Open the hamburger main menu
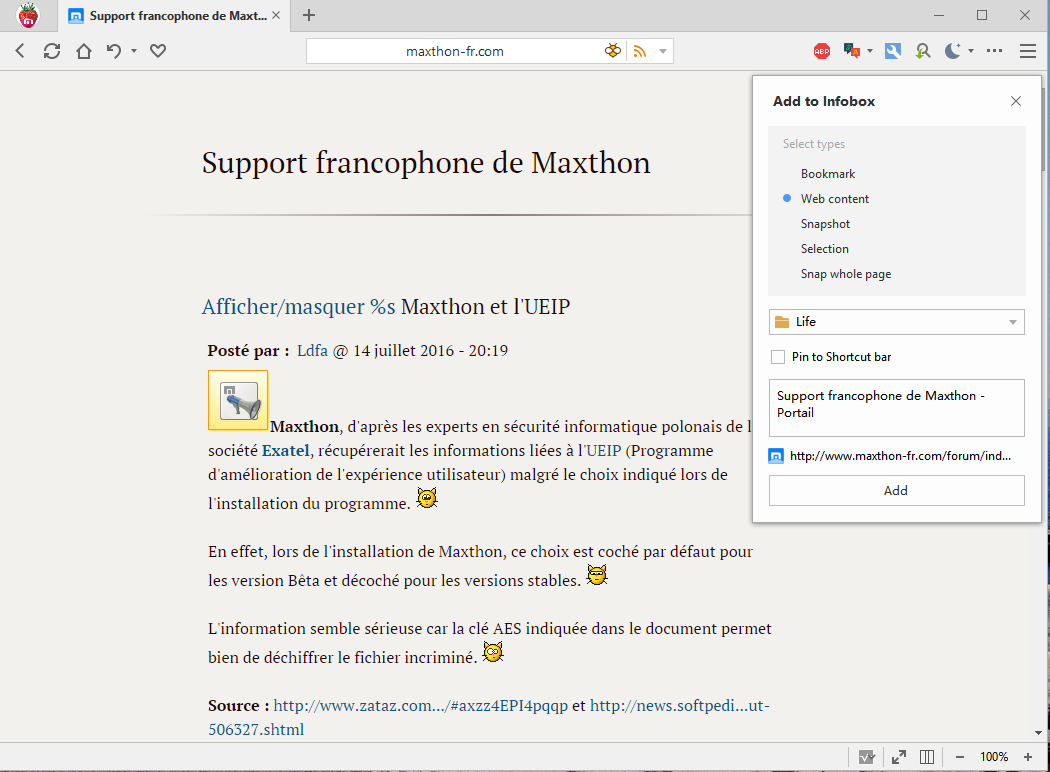Image resolution: width=1050 pixels, height=772 pixels. 1028,51
